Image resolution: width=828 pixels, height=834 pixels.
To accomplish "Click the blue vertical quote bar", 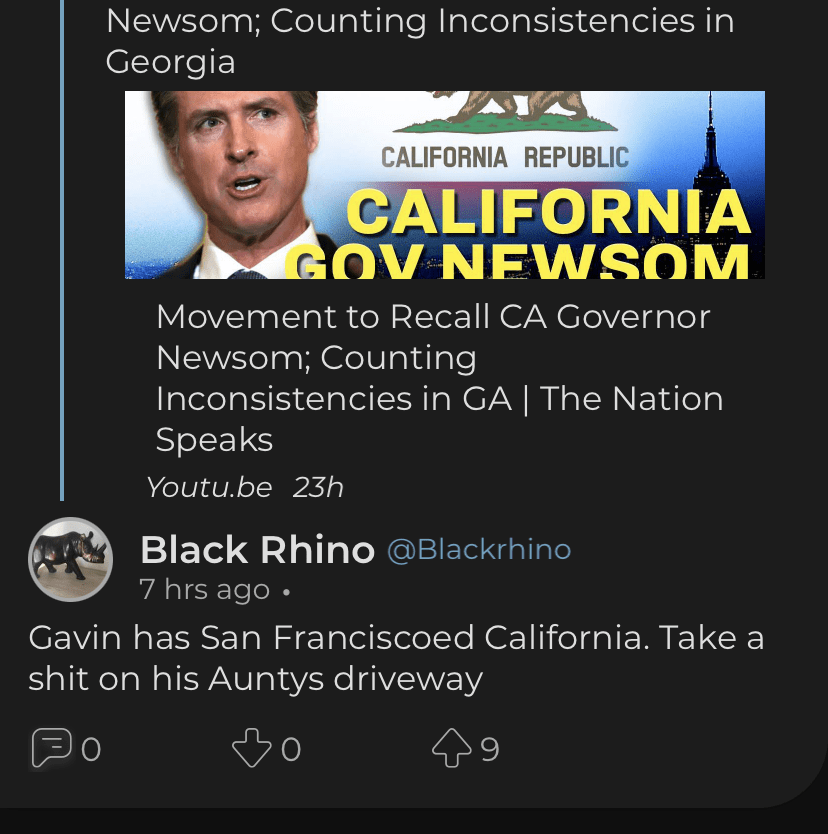I will click(x=62, y=250).
